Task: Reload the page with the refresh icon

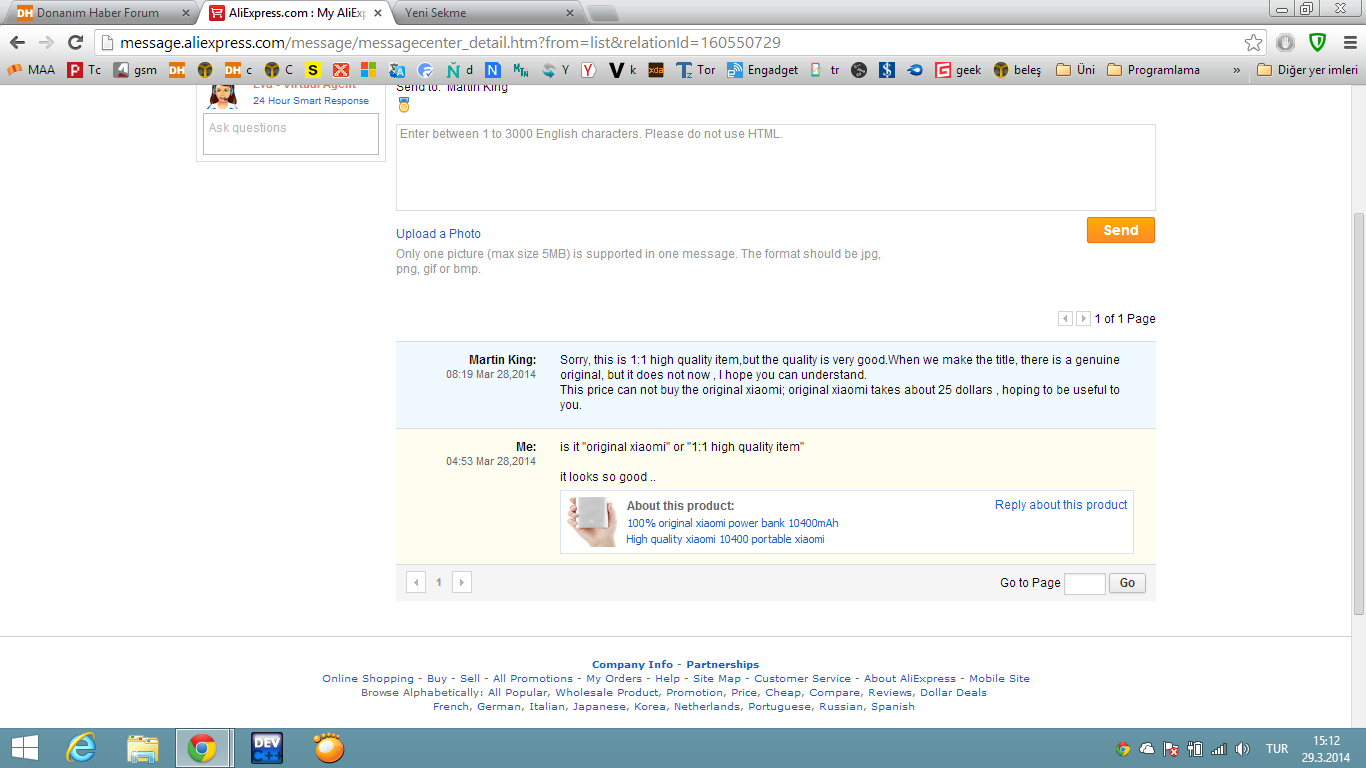Action: [x=75, y=43]
